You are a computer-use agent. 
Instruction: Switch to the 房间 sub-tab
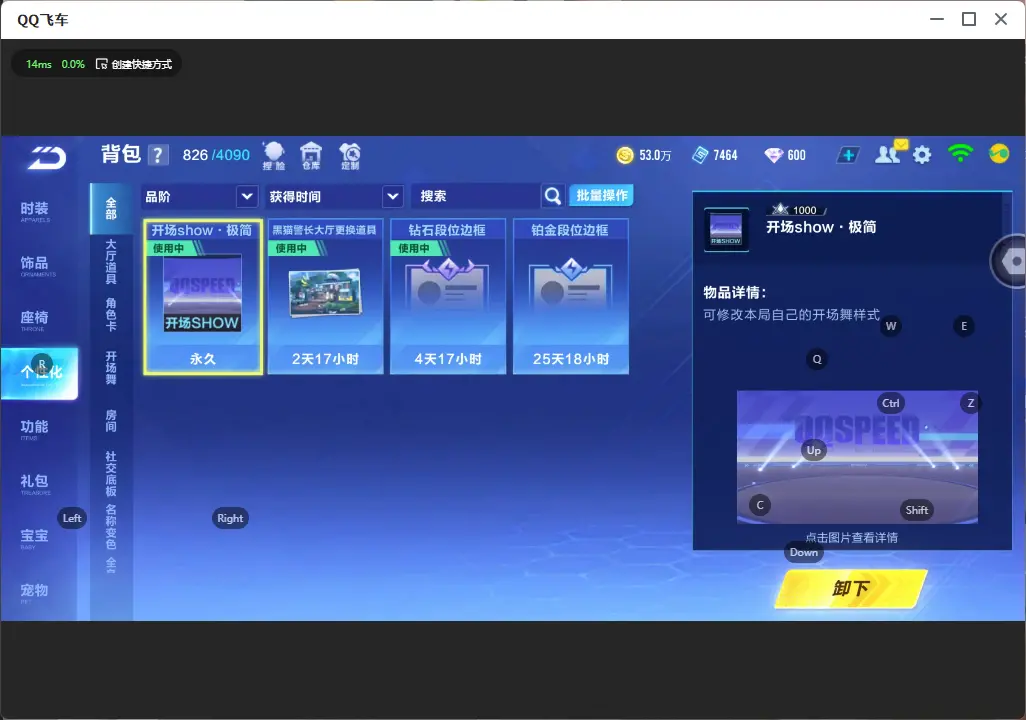111,421
